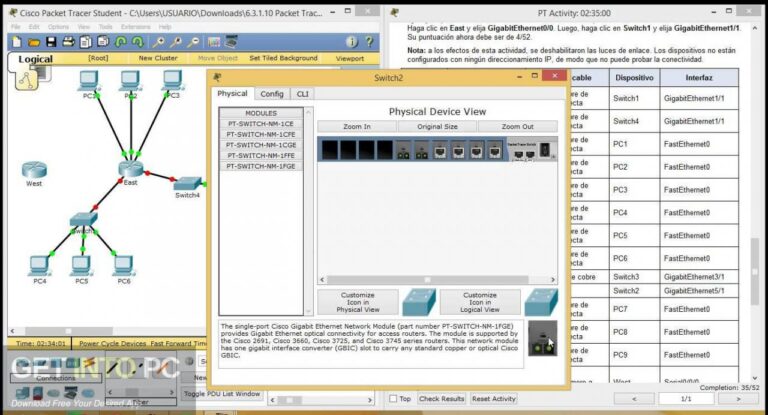Click the device view scroll right arrow
The width and height of the screenshot is (768, 415).
tap(553, 280)
